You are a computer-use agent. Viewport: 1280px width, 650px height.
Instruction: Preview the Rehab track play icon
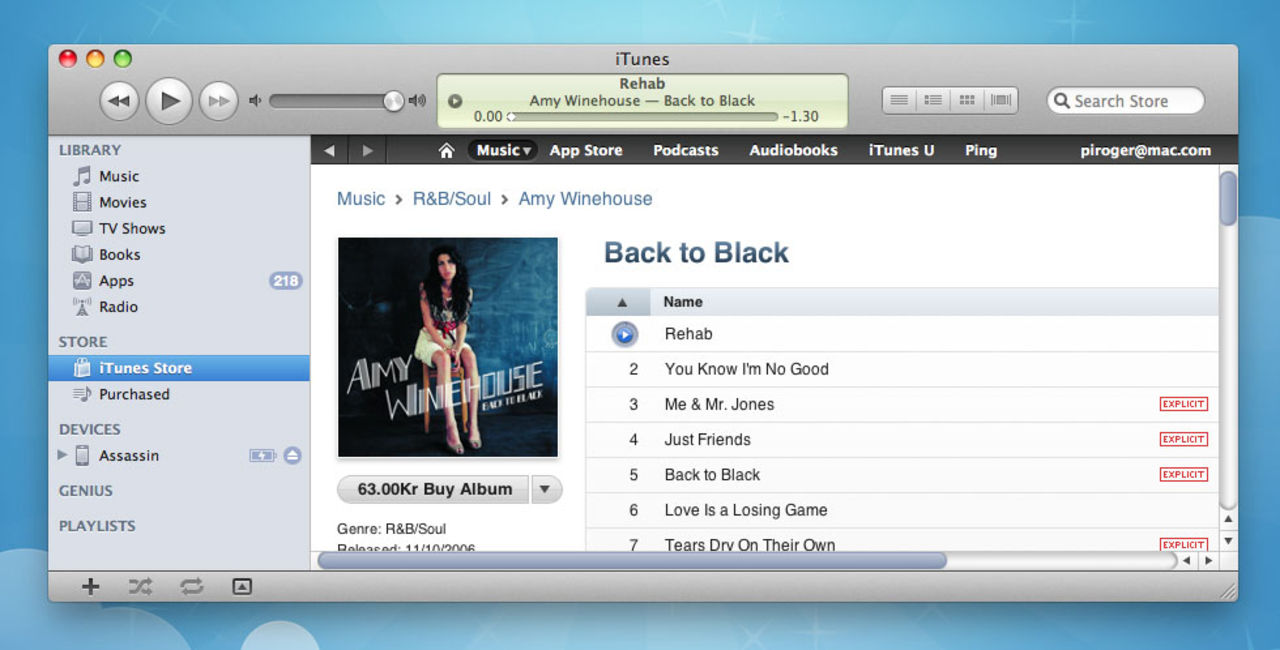tap(624, 334)
